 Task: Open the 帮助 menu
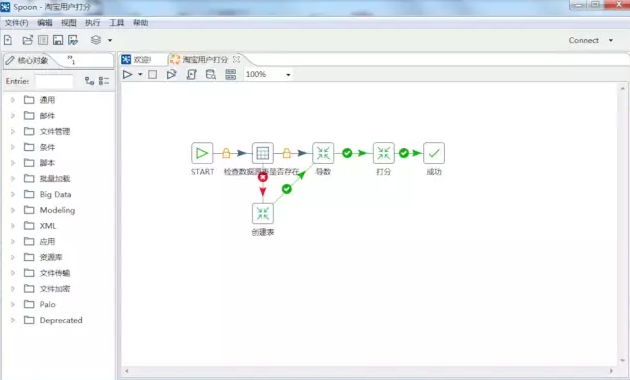(141, 23)
